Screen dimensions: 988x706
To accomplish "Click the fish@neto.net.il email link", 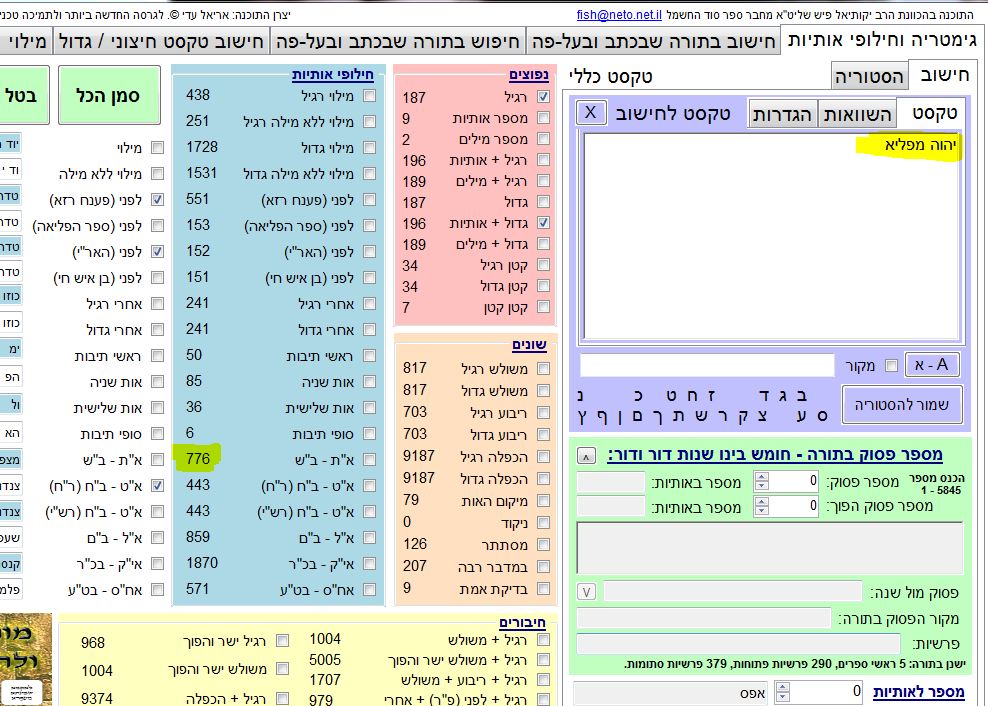I will click(619, 15).
